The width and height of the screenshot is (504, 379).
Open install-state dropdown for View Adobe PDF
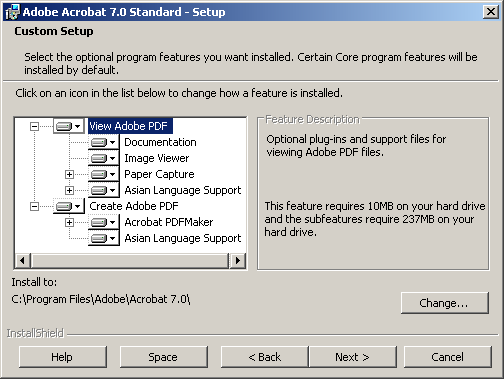[69, 126]
